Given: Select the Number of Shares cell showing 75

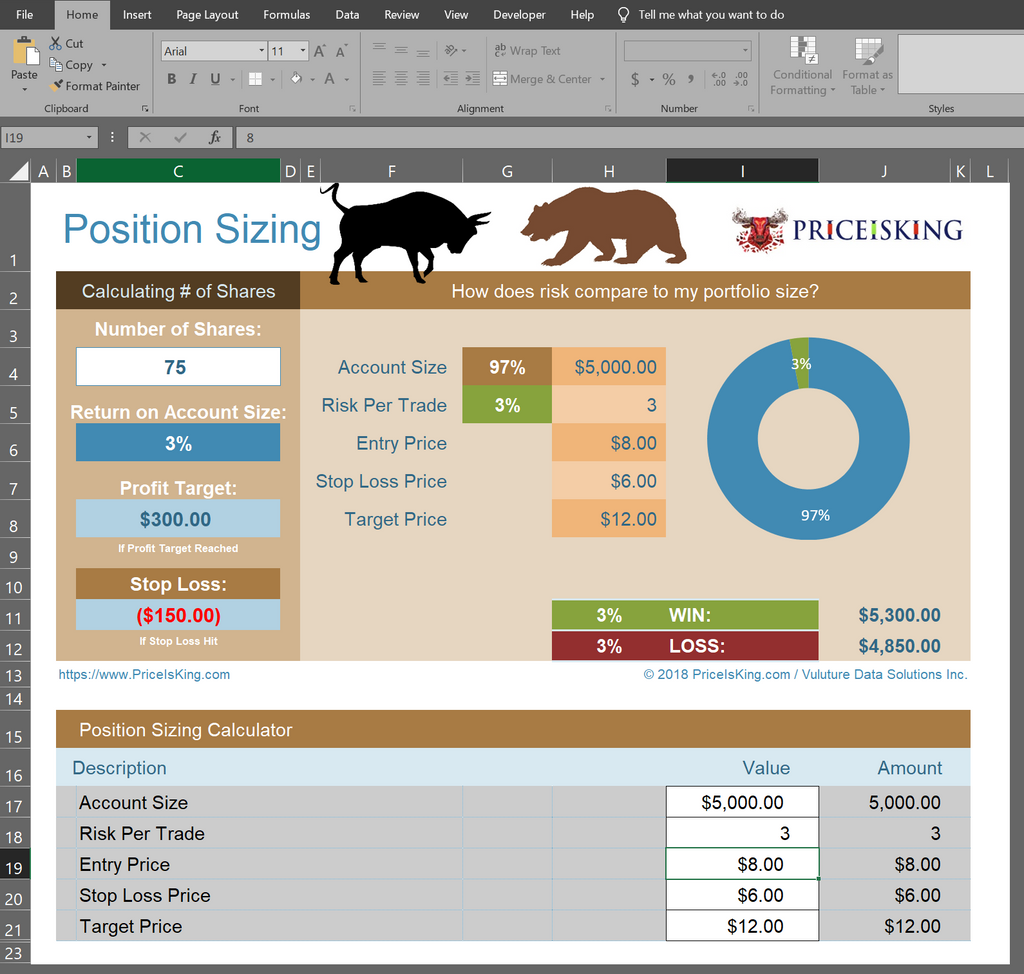Looking at the screenshot, I should coord(178,366).
